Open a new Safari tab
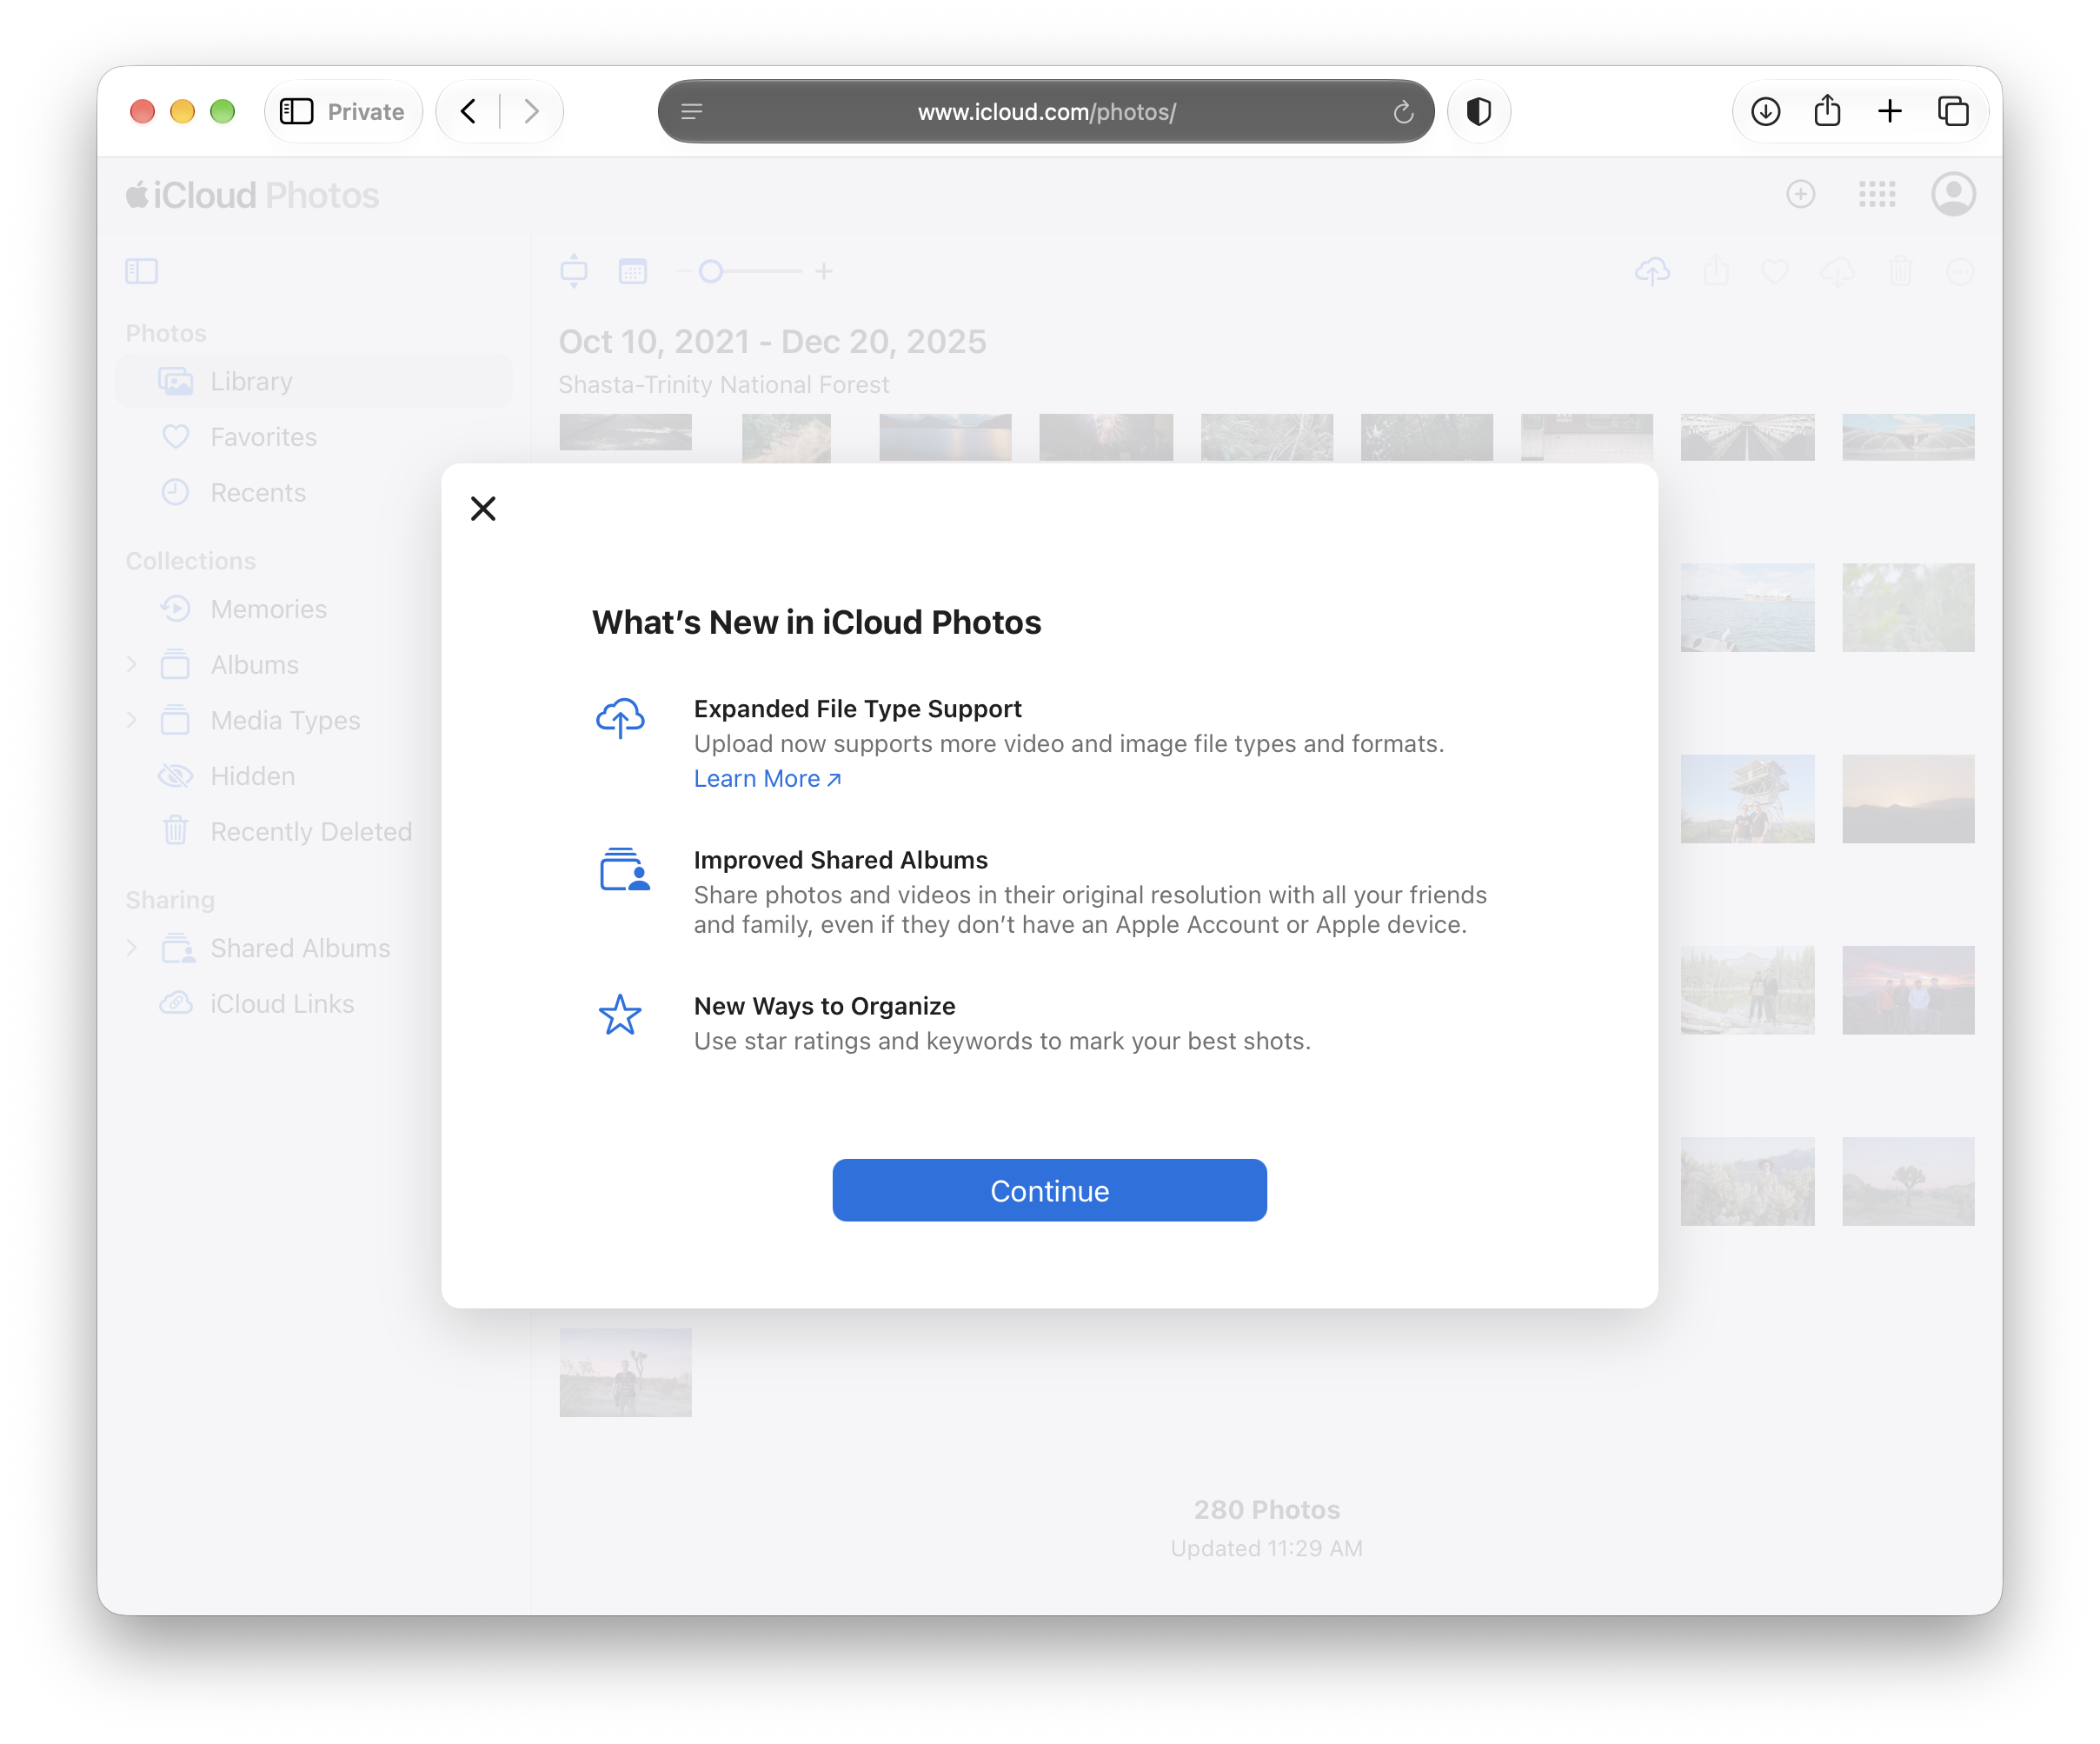The height and width of the screenshot is (1744, 2100). pos(1889,111)
